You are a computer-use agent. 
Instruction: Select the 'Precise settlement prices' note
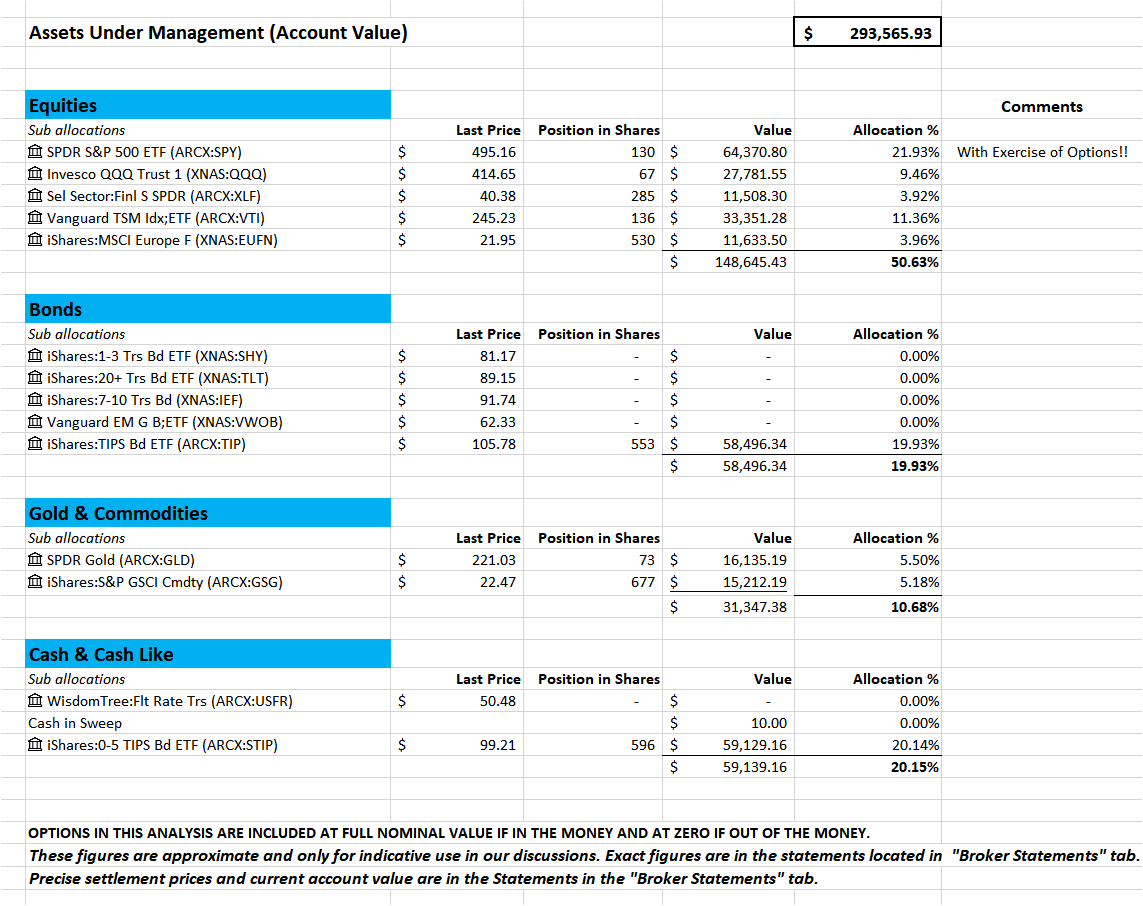[x=423, y=878]
